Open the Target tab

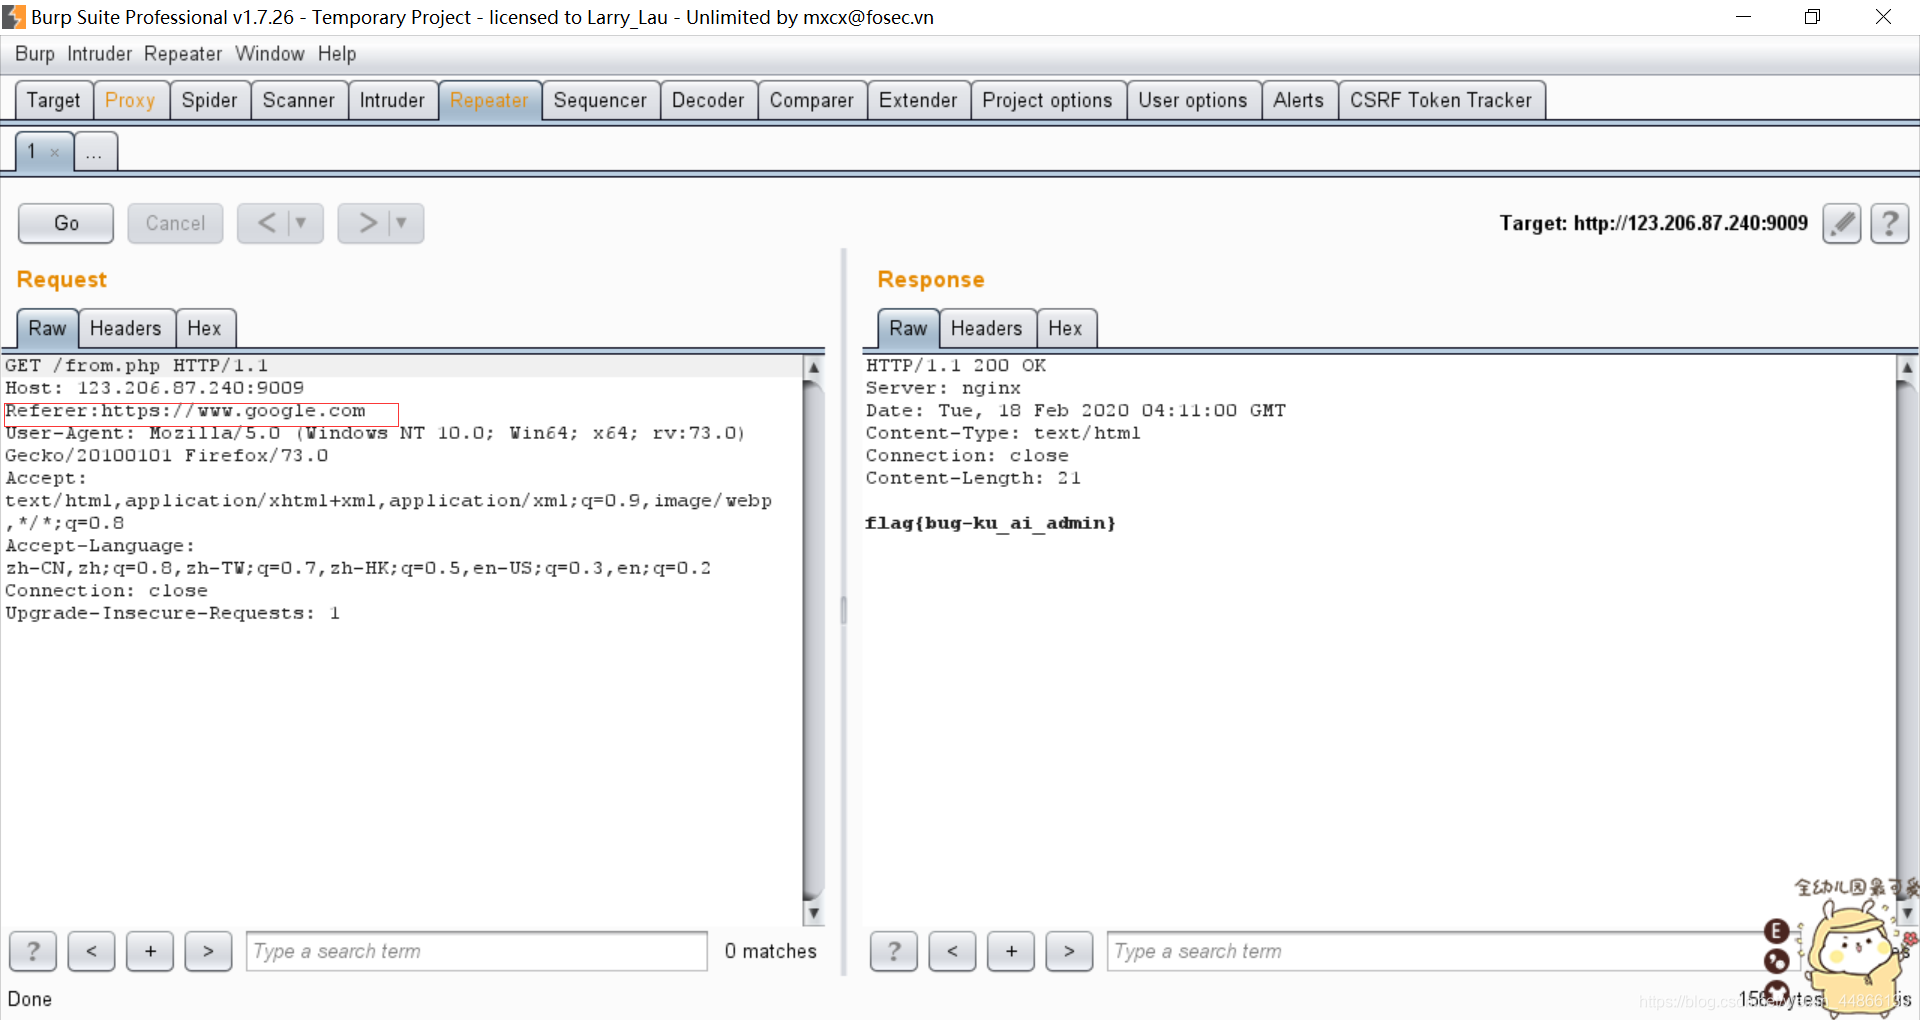pos(54,100)
